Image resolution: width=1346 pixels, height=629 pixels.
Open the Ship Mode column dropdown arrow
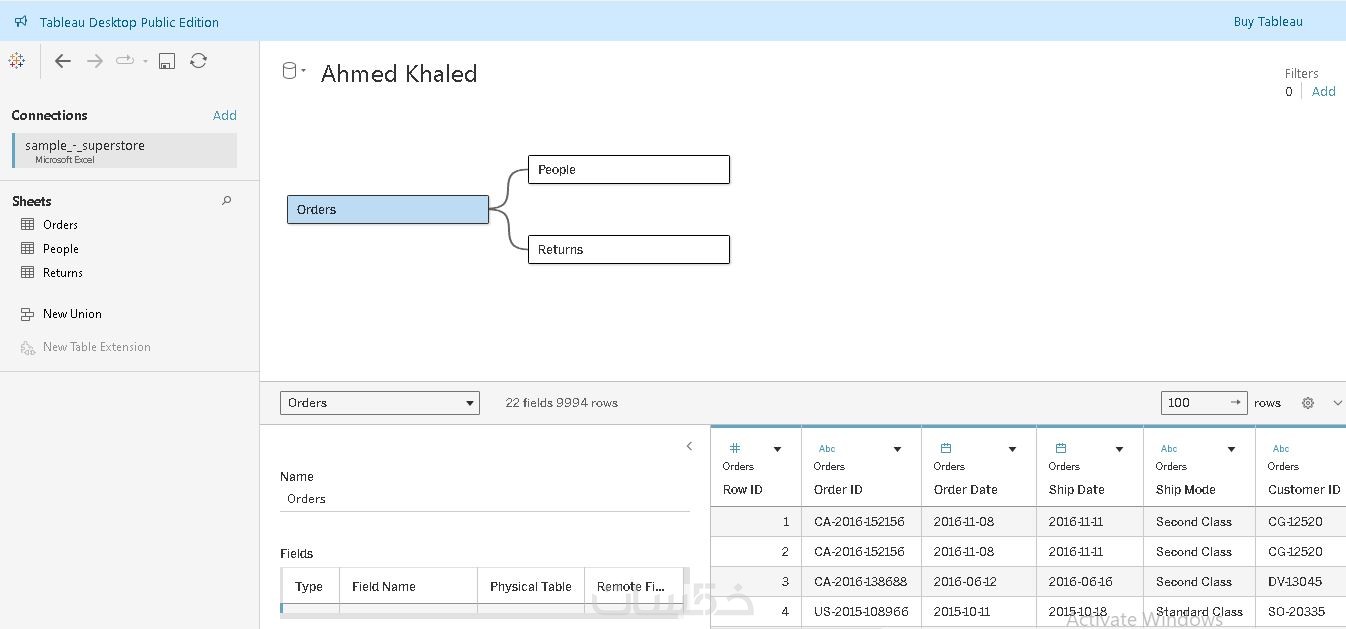tap(1231, 450)
